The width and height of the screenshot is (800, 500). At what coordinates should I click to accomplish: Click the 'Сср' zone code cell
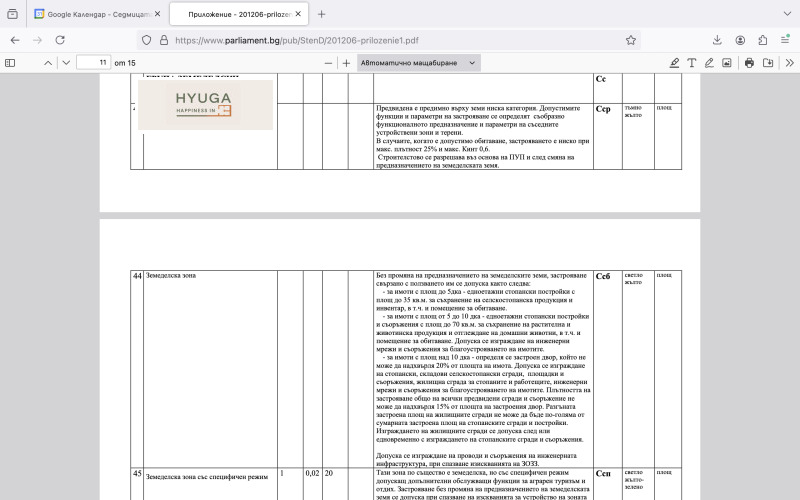pyautogui.click(x=607, y=136)
